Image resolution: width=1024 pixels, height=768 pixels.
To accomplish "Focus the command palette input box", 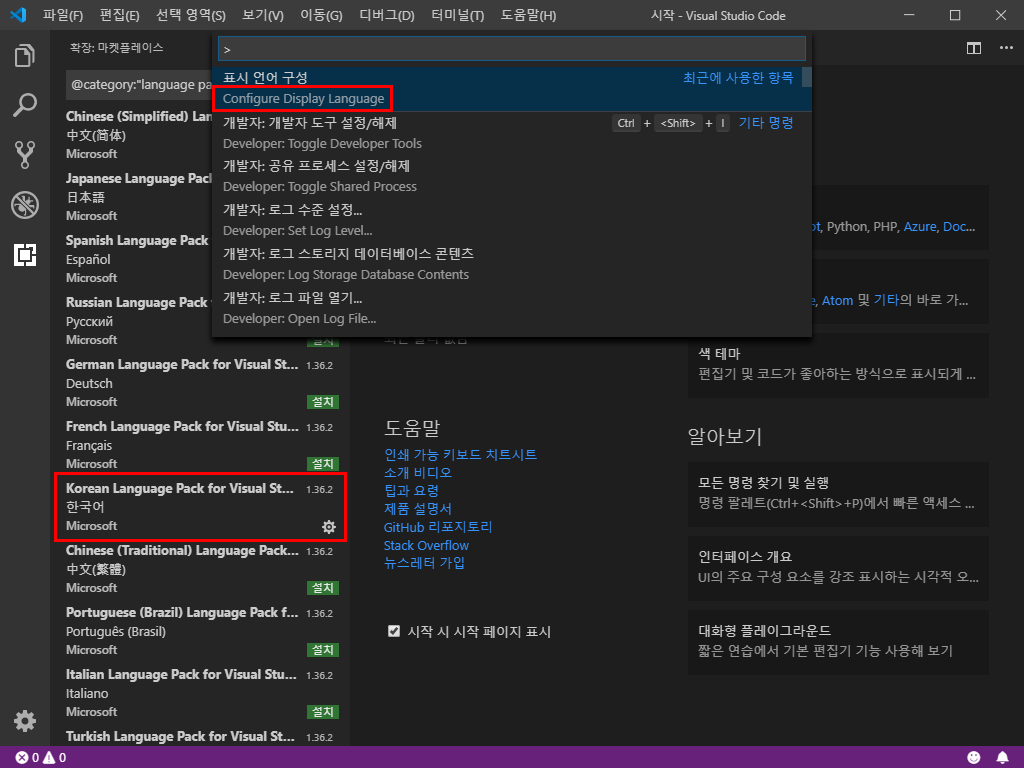I will pos(511,49).
